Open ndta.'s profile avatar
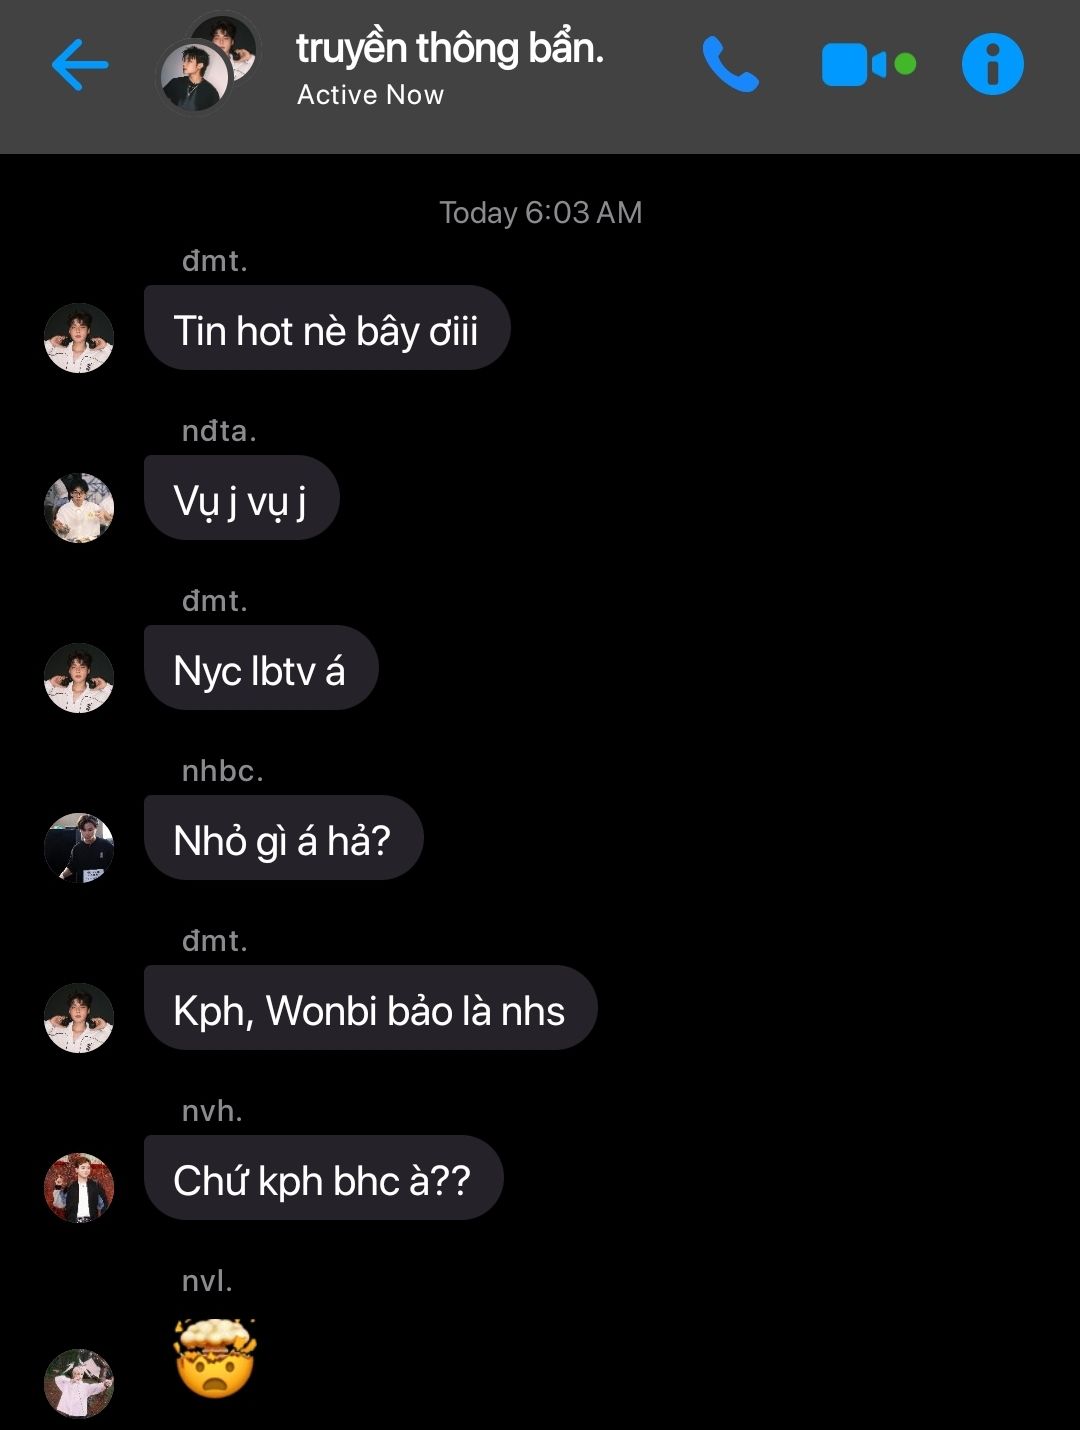The width and height of the screenshot is (1080, 1430). (x=79, y=508)
